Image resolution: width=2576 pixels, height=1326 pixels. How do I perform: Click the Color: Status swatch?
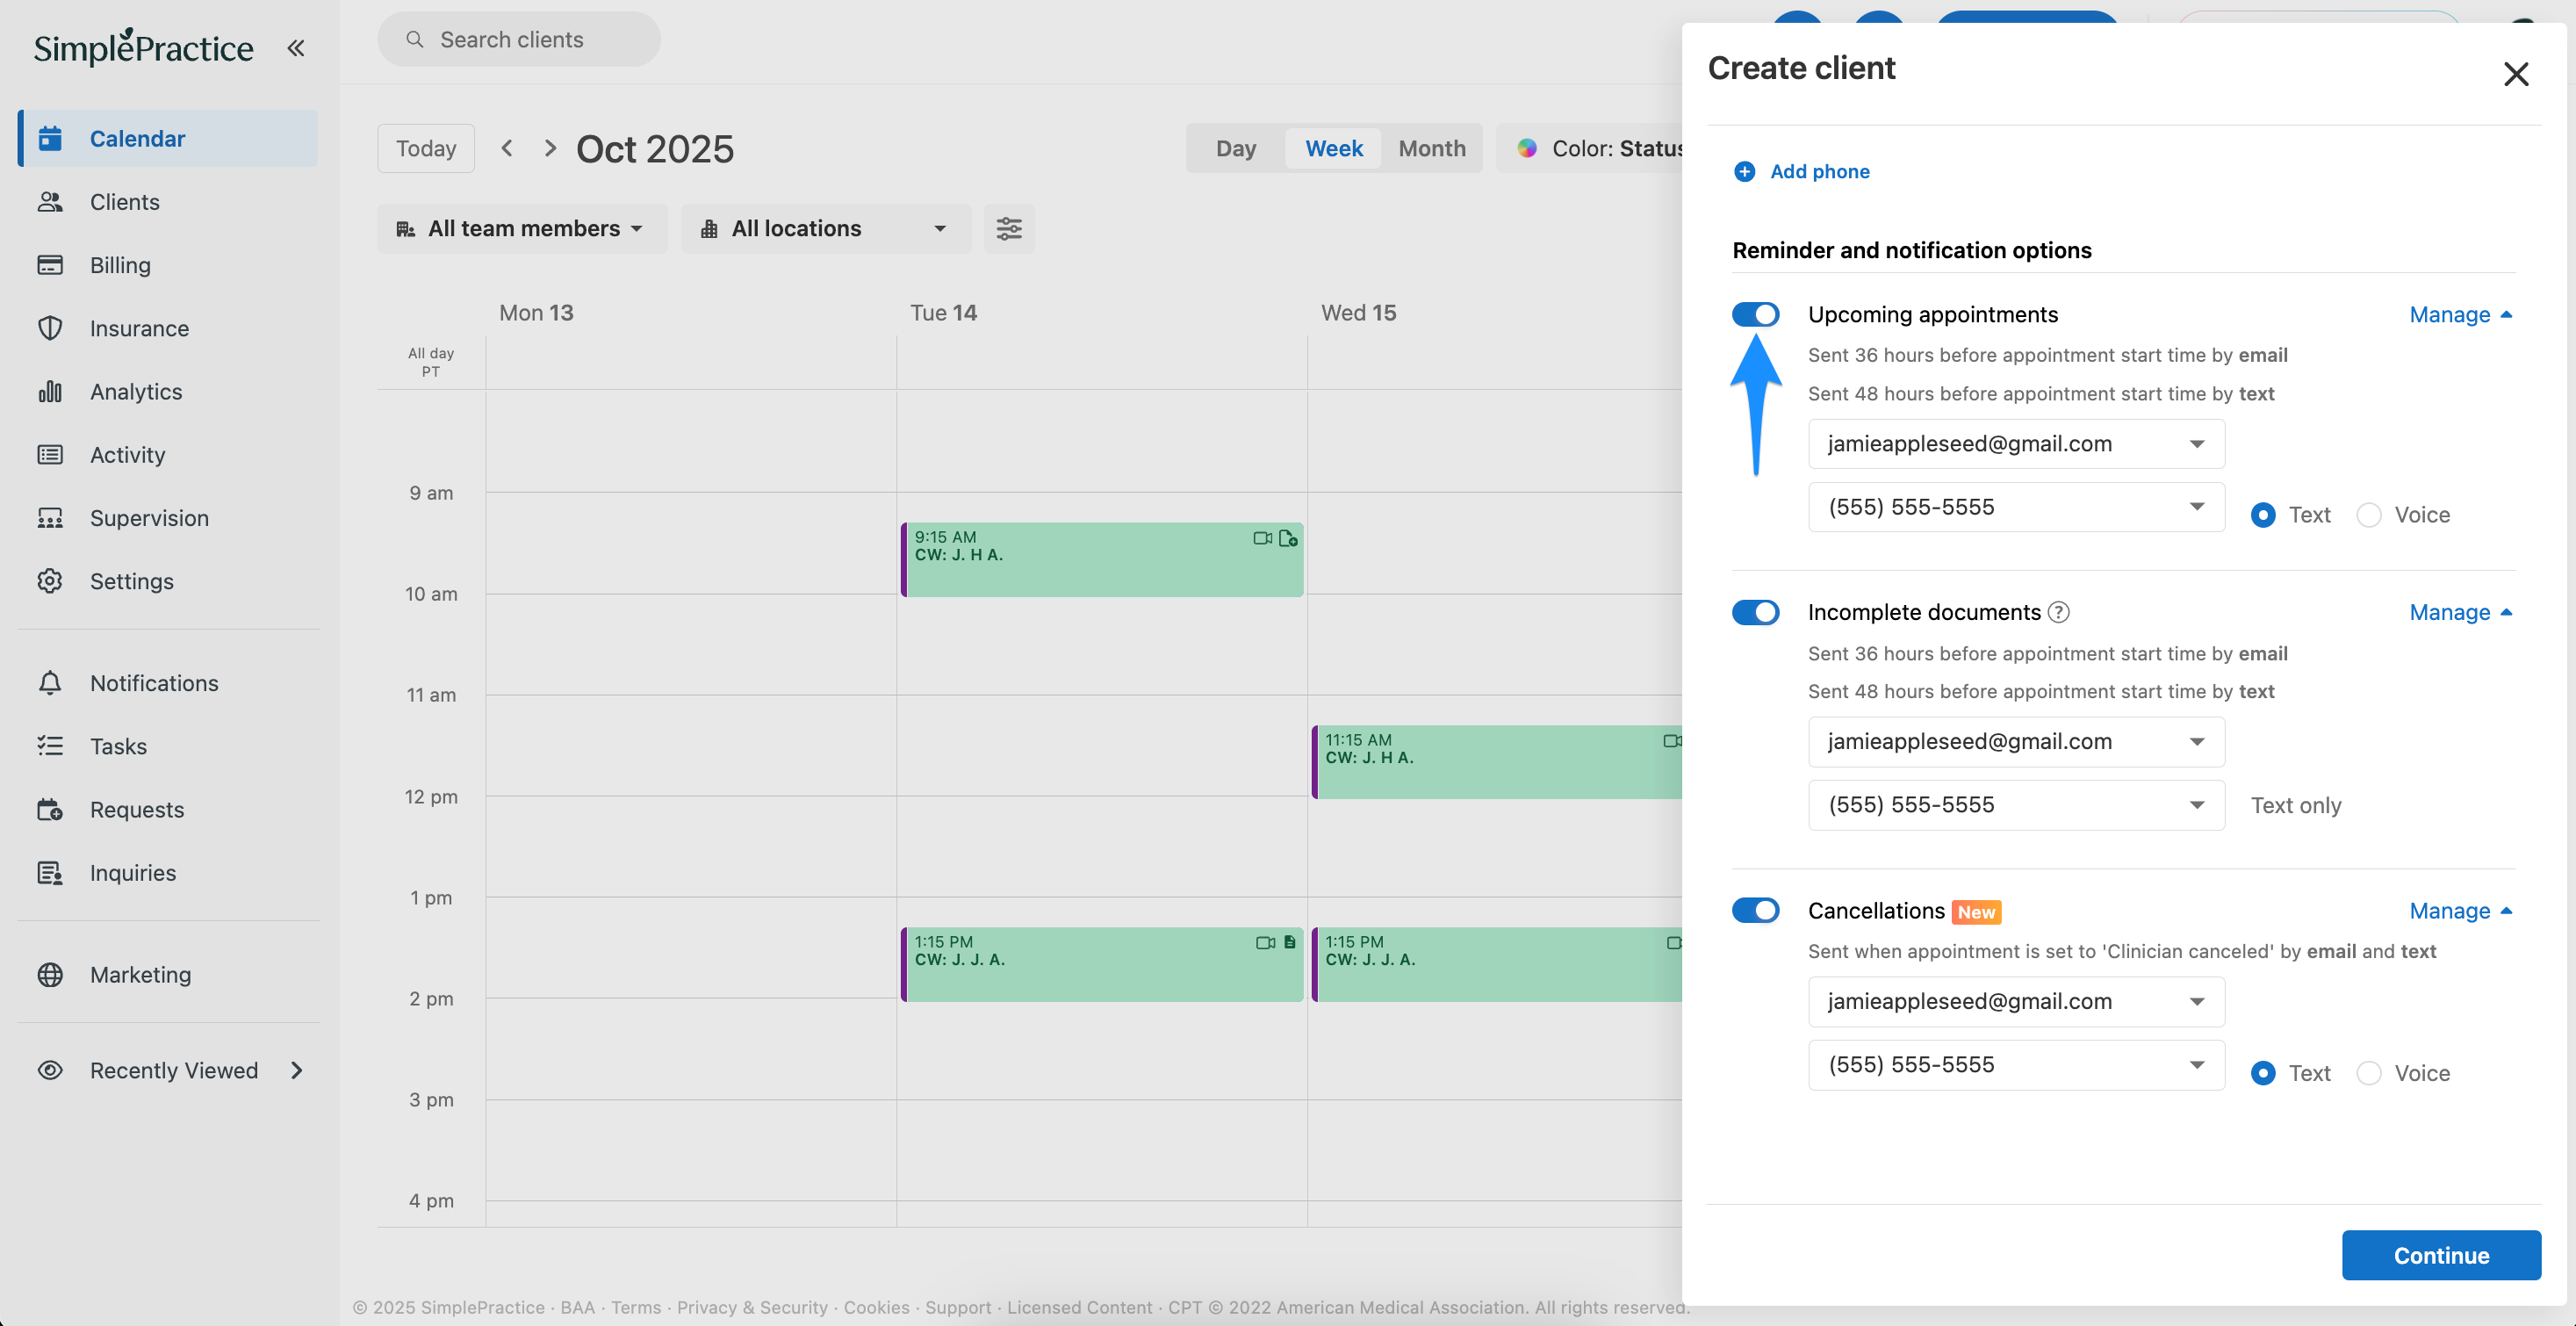click(x=1526, y=148)
